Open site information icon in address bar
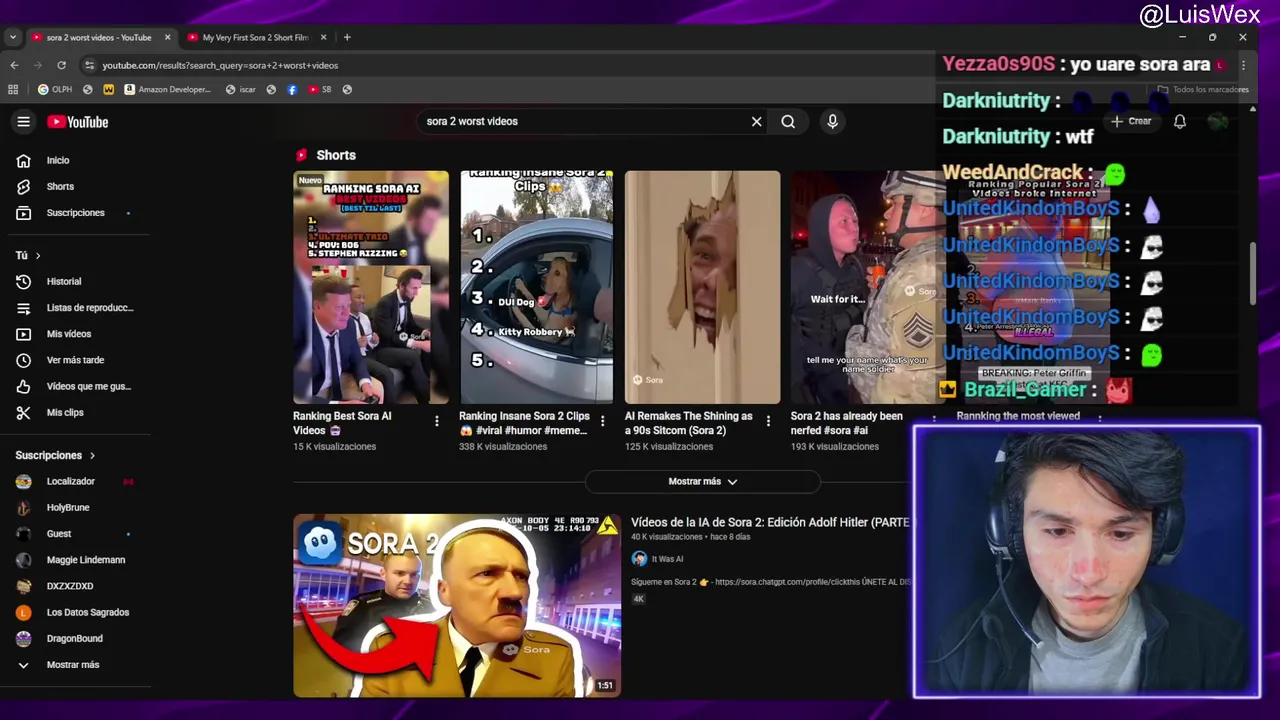Viewport: 1280px width, 720px height. (x=89, y=65)
